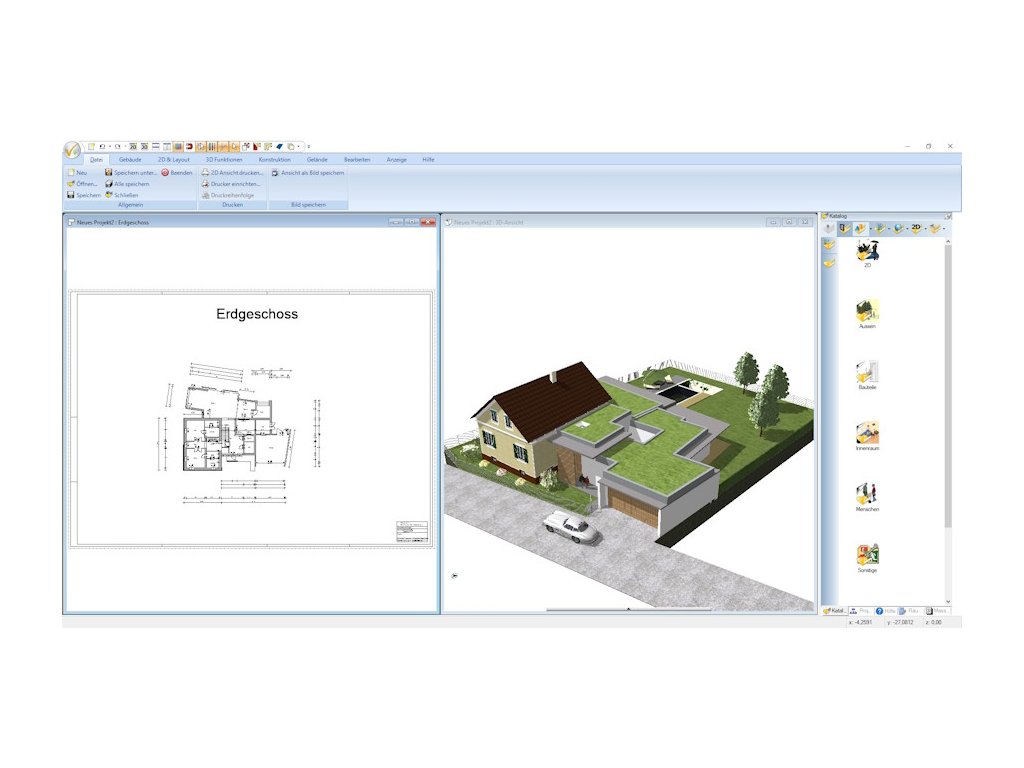Click 2D Ansicht drucken button
Image resolution: width=1024 pixels, height=768 pixels.
[232, 172]
